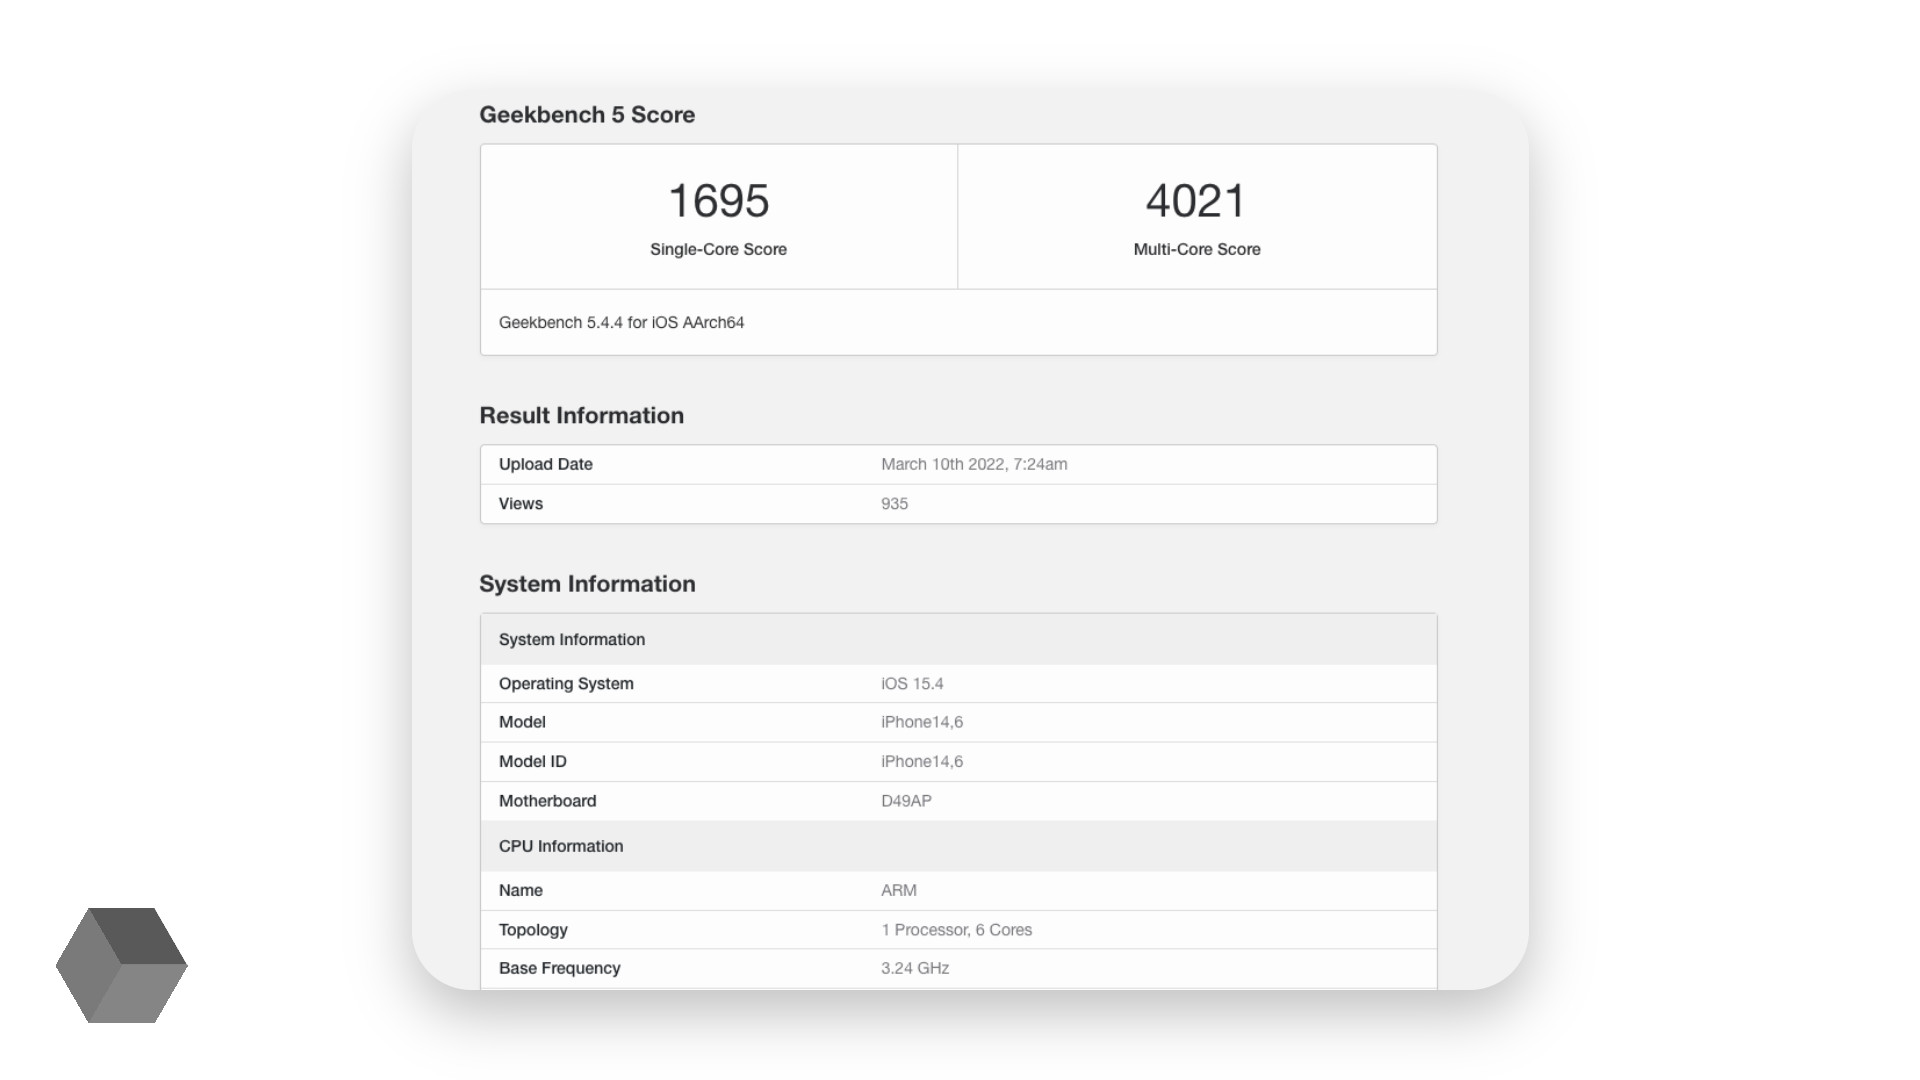Select the single-core score 1695
The image size is (1920, 1080).
718,201
